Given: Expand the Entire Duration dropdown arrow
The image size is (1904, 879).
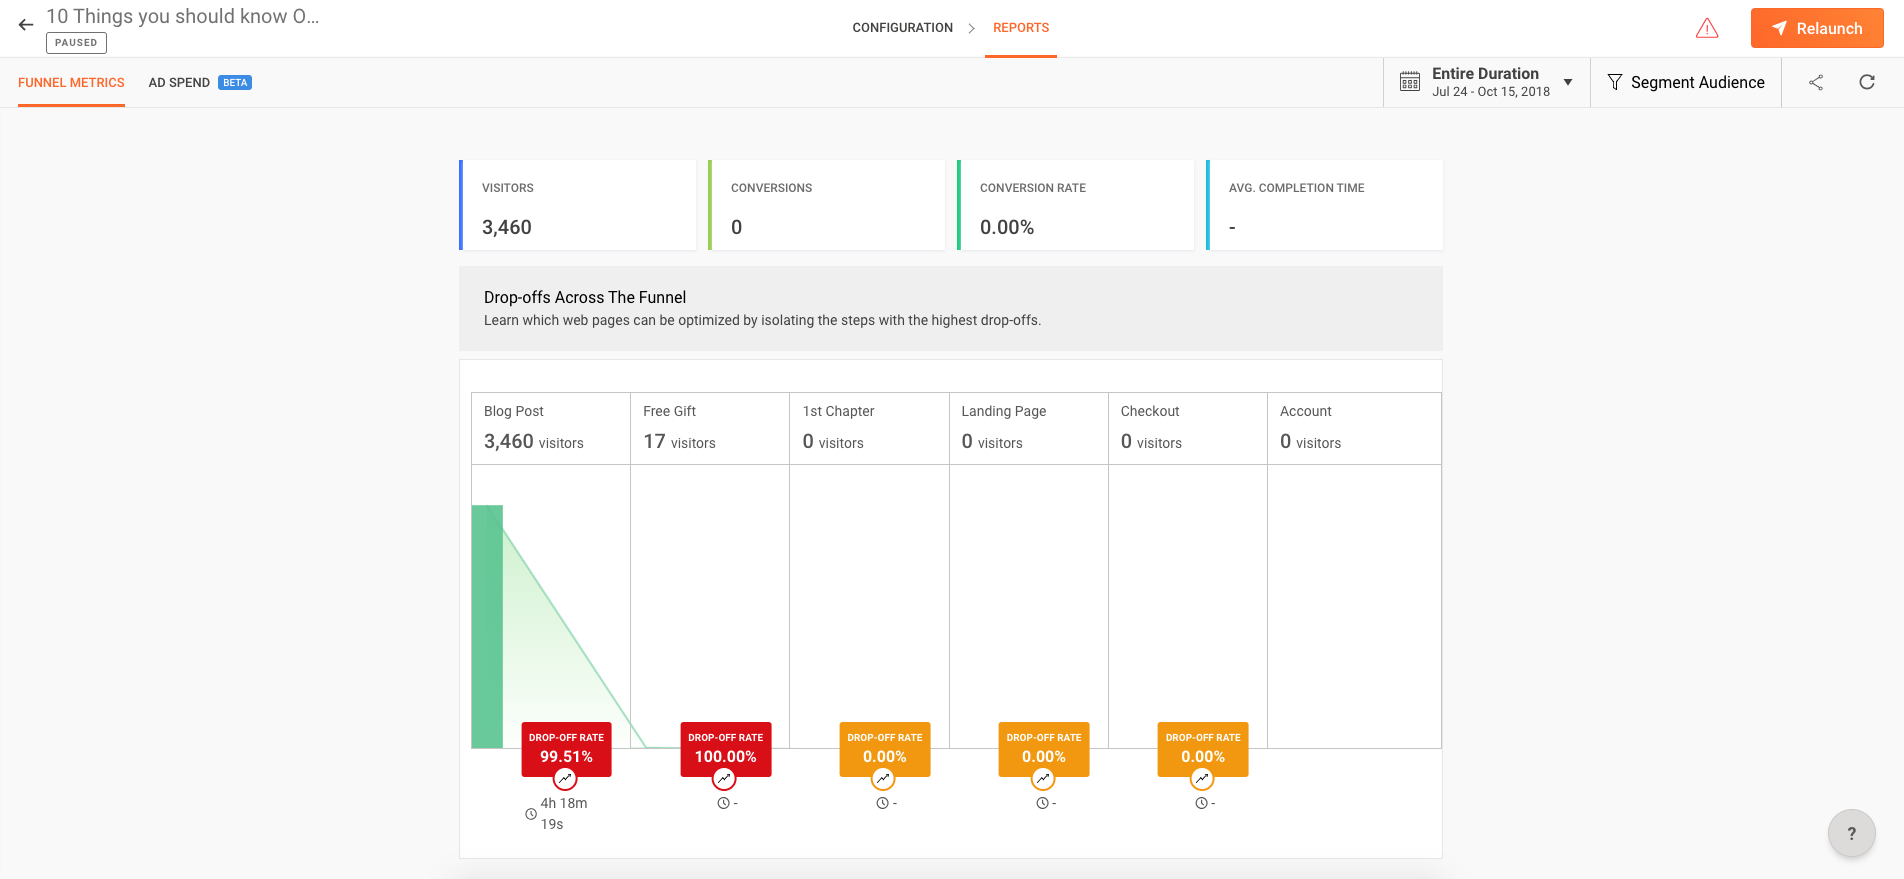Looking at the screenshot, I should [x=1568, y=82].
